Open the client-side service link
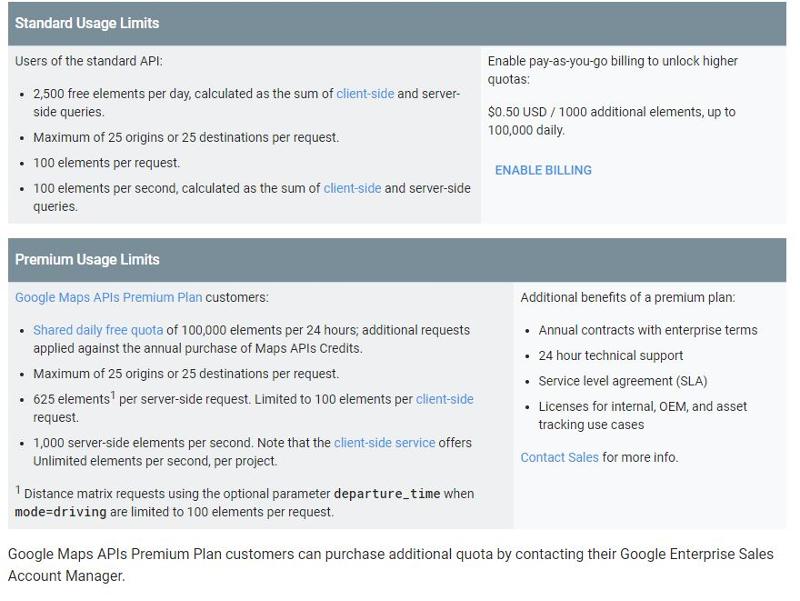The image size is (800, 601). click(x=384, y=443)
